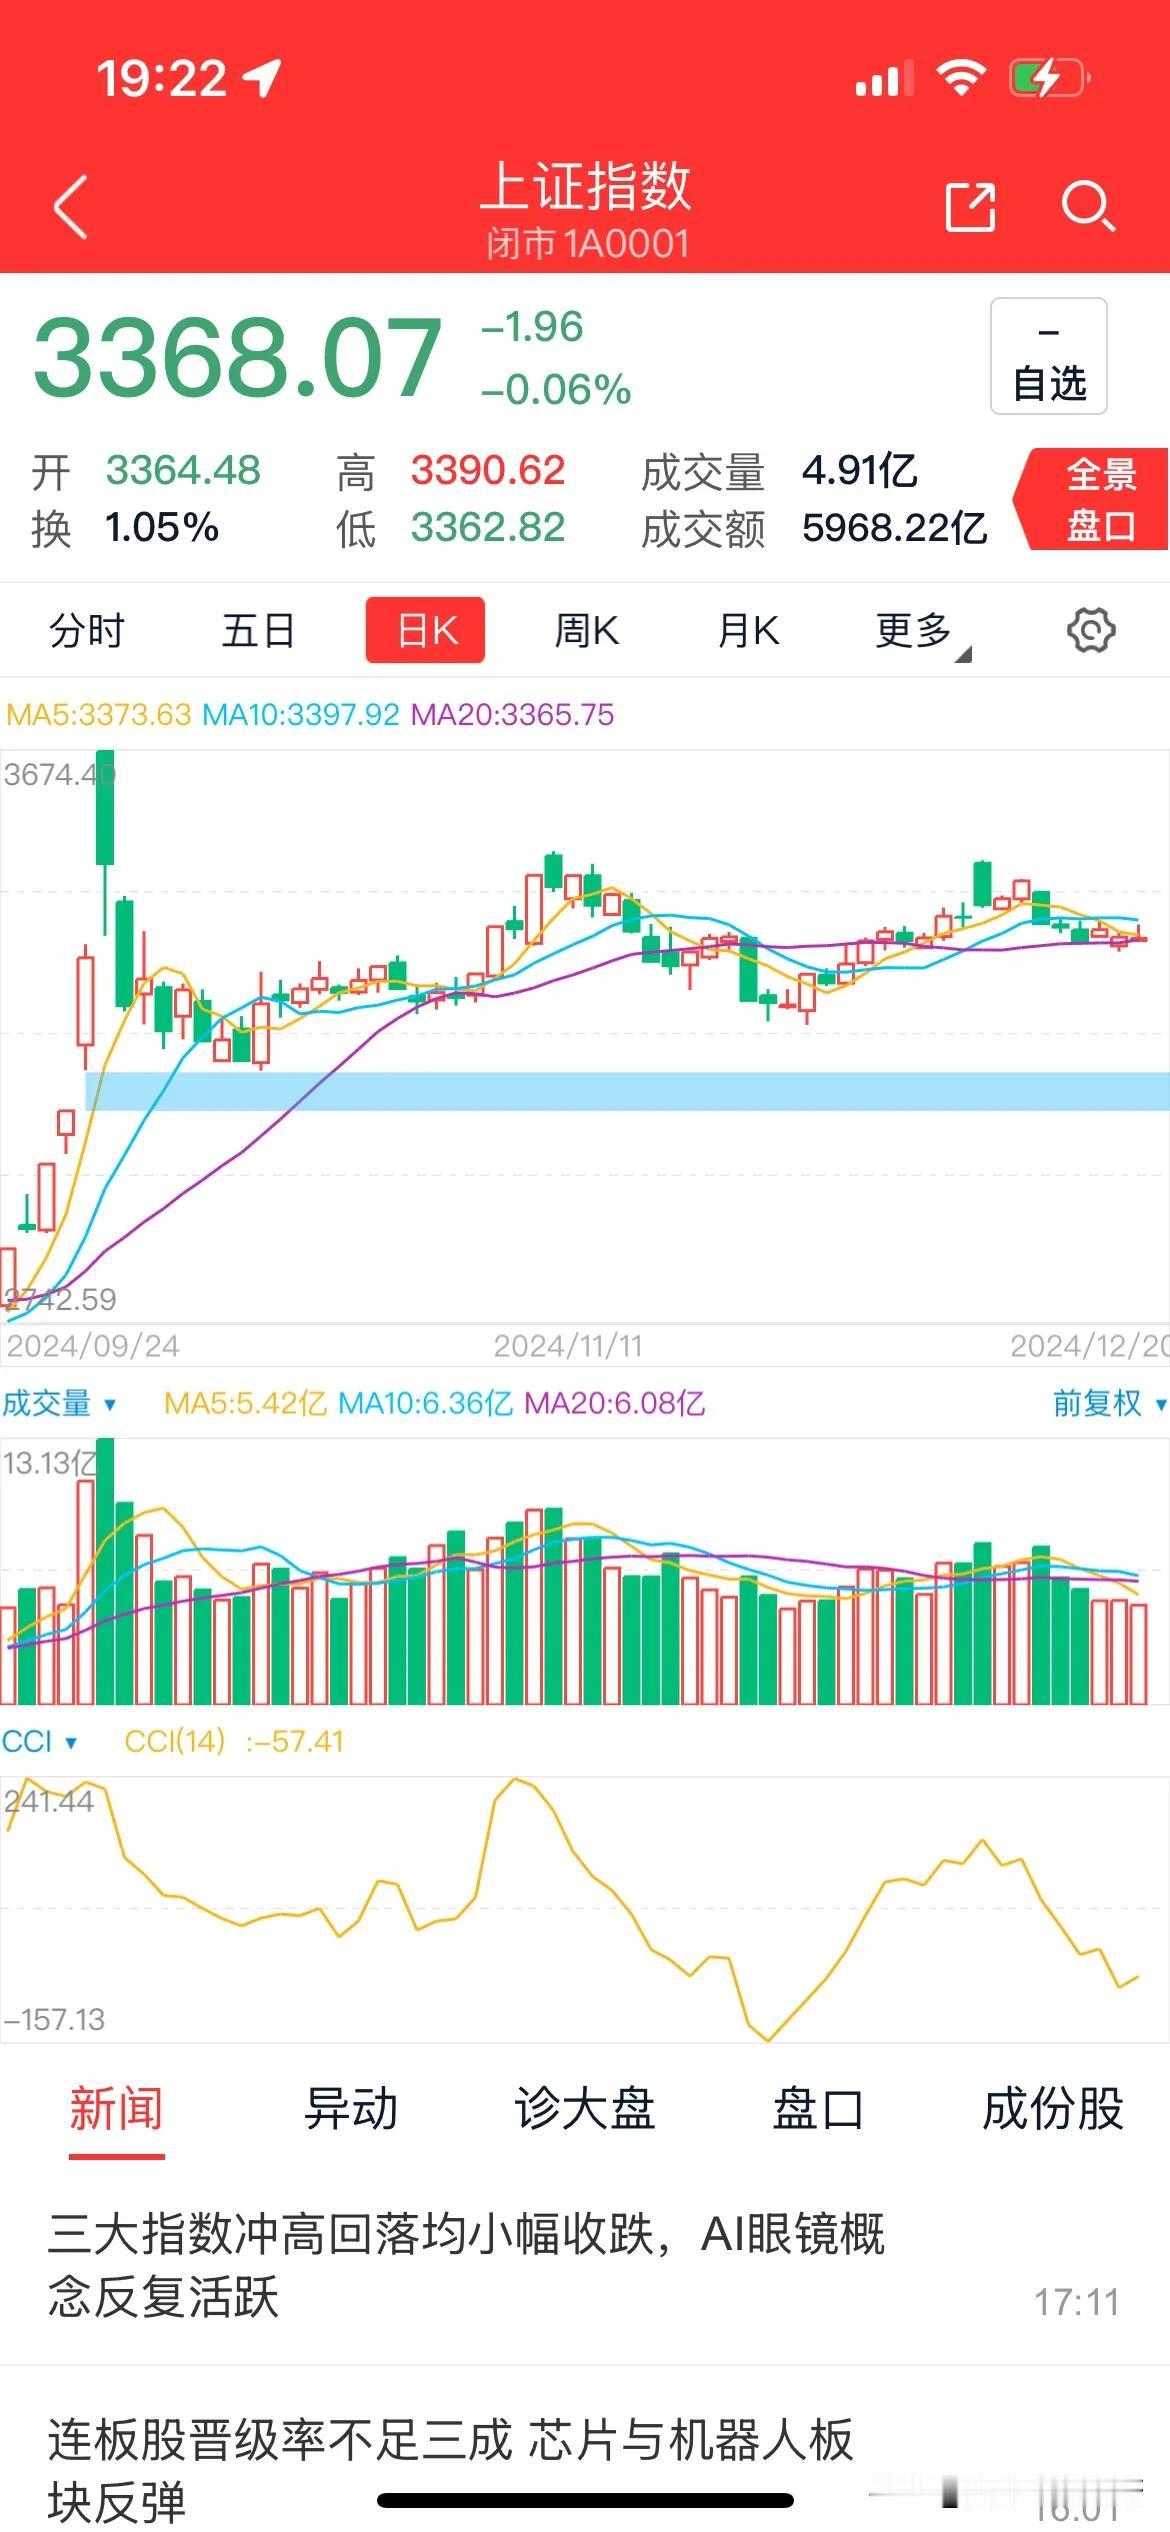
Task: Tap the open value 3364.48
Action: 183,470
